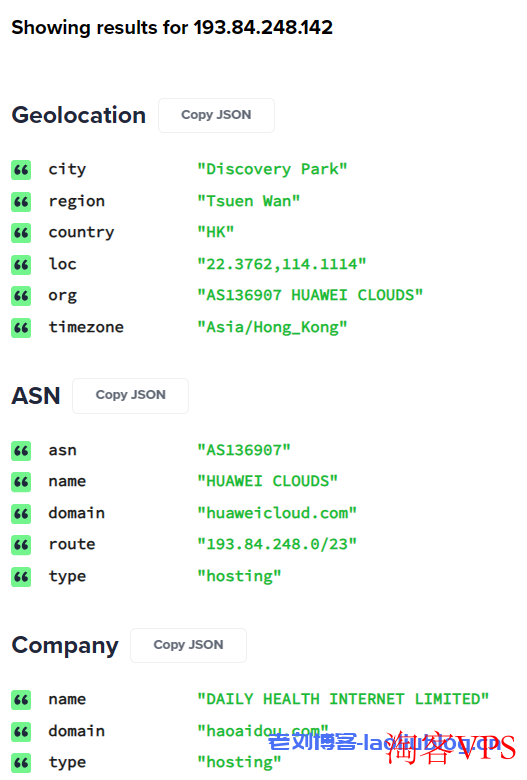The height and width of the screenshot is (780, 527).
Task: Click the quote icon beside Company name
Action: (21, 700)
